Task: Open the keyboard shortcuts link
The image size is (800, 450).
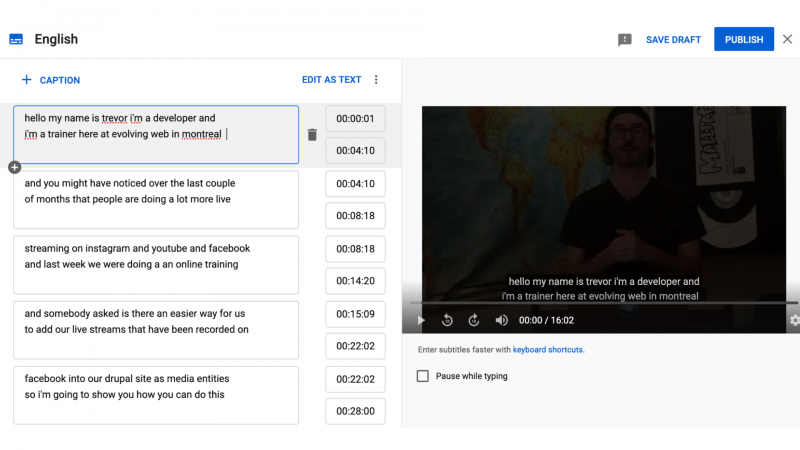Action: point(547,349)
